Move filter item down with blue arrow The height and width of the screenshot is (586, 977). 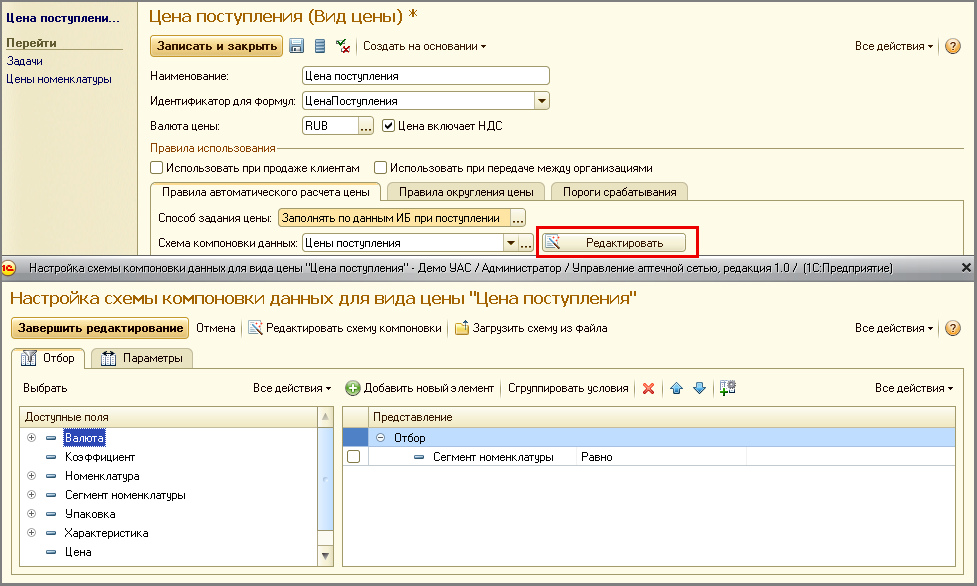(x=699, y=388)
